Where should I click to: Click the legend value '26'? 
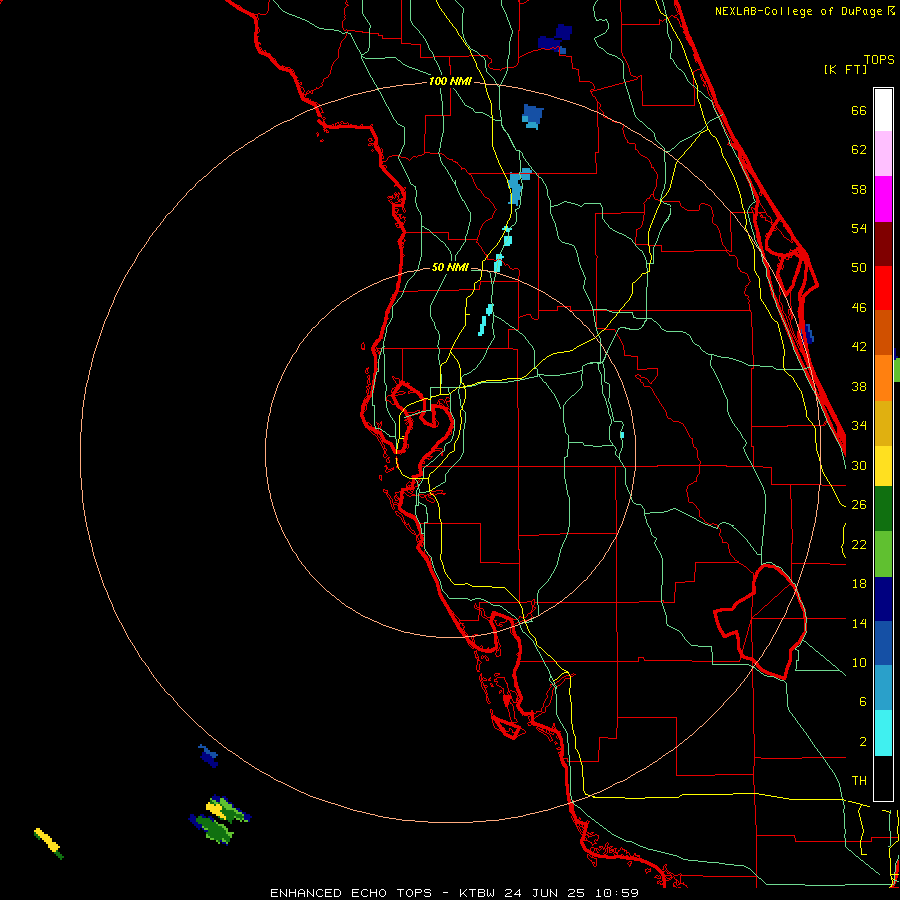point(859,505)
